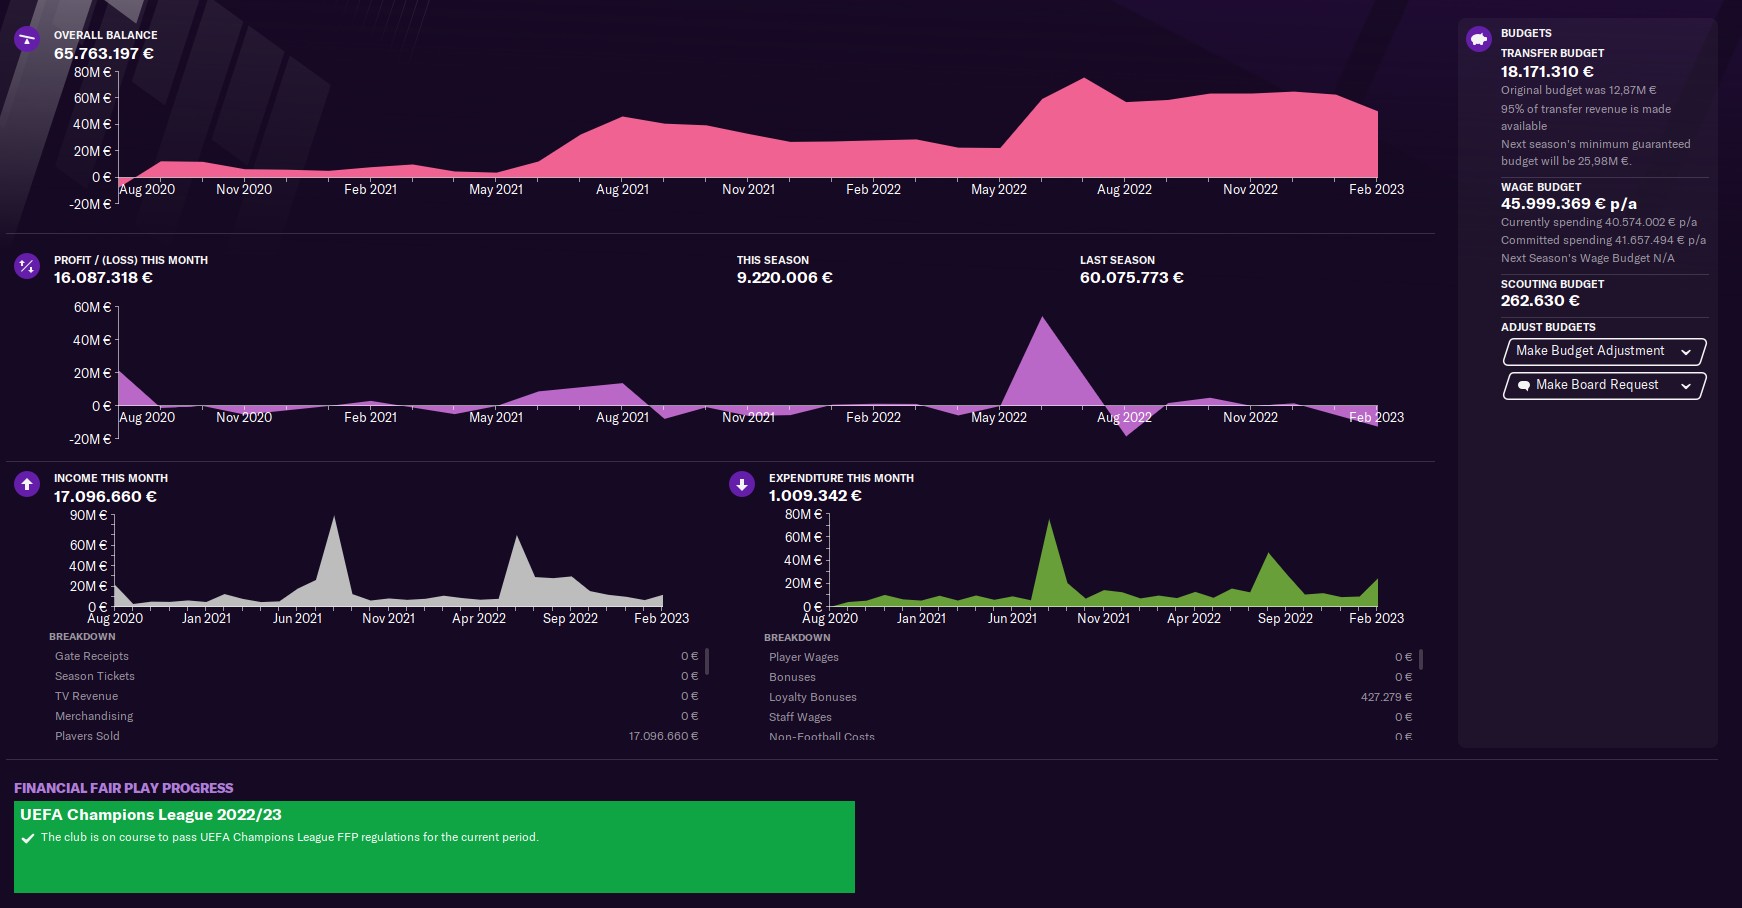The image size is (1742, 908).
Task: Click the Expenditure down-arrow icon
Action: click(742, 484)
